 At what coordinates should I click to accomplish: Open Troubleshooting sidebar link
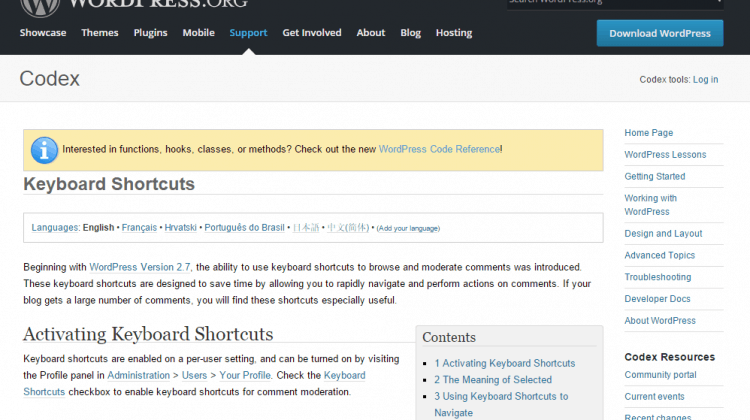pos(658,277)
